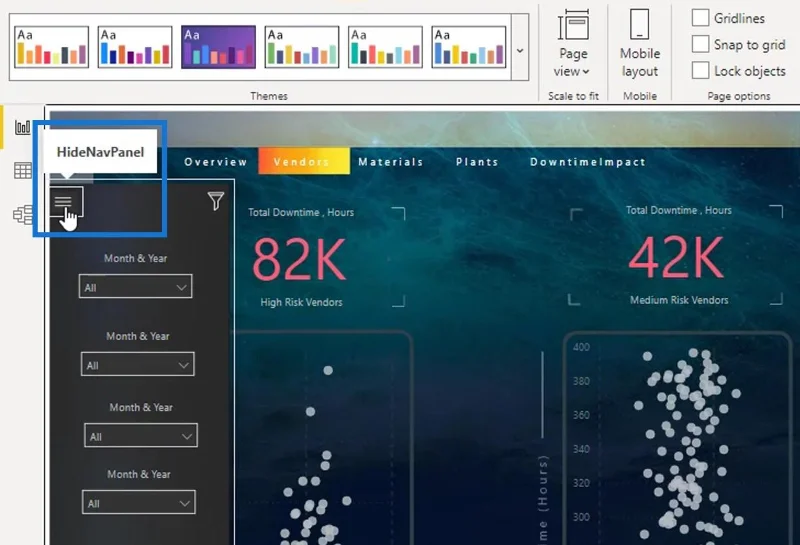Click the 300 axis value label

(x=581, y=517)
